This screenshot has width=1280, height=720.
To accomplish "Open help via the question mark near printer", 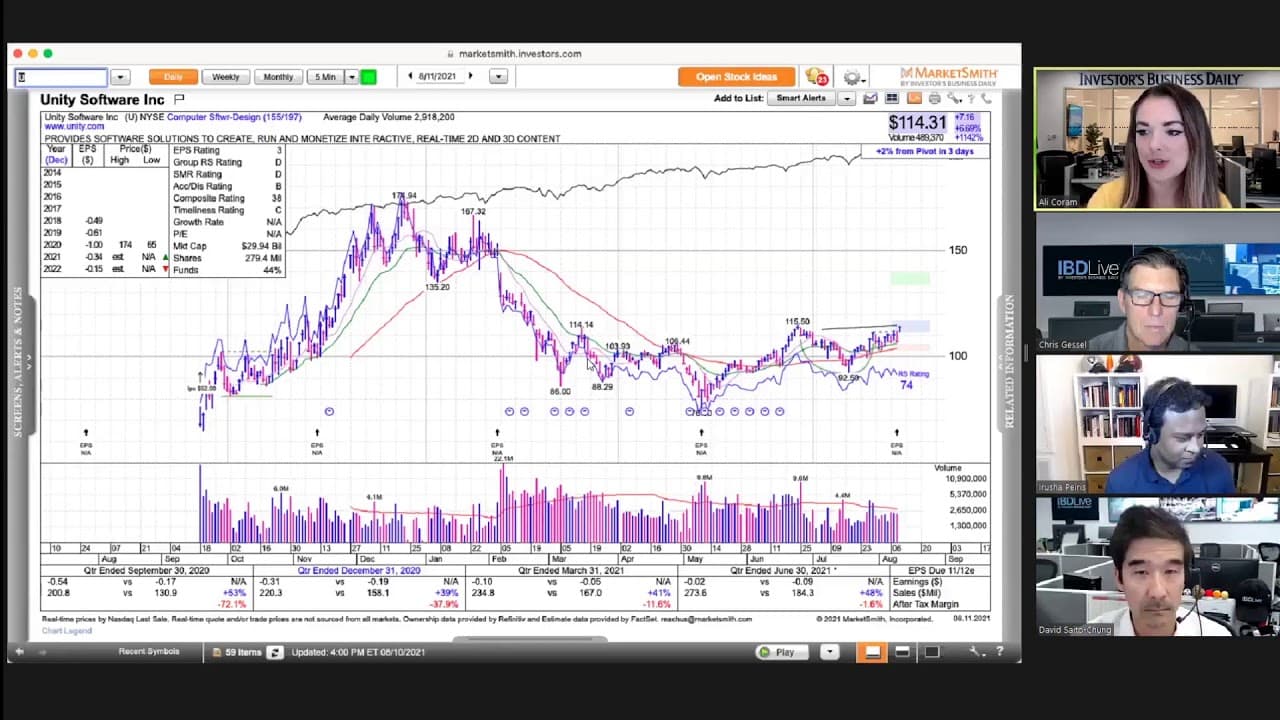I will tap(970, 98).
